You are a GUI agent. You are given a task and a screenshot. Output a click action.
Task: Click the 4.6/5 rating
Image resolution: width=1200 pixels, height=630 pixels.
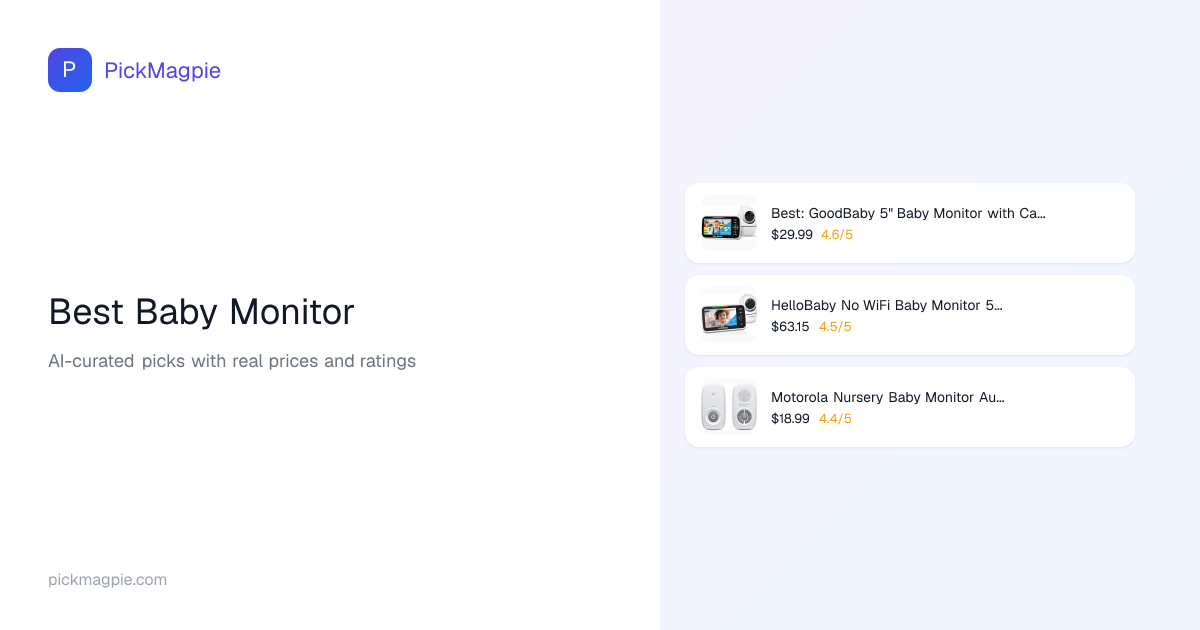tap(837, 235)
